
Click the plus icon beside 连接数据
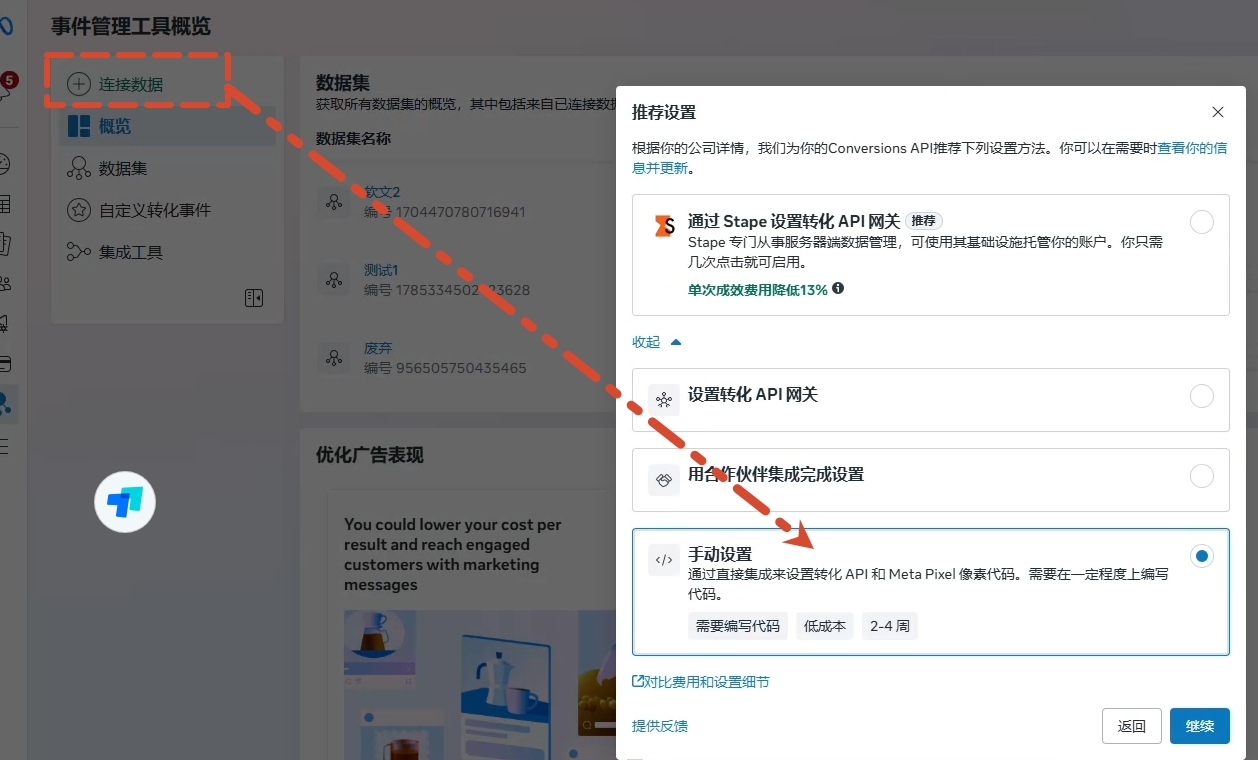coord(78,85)
